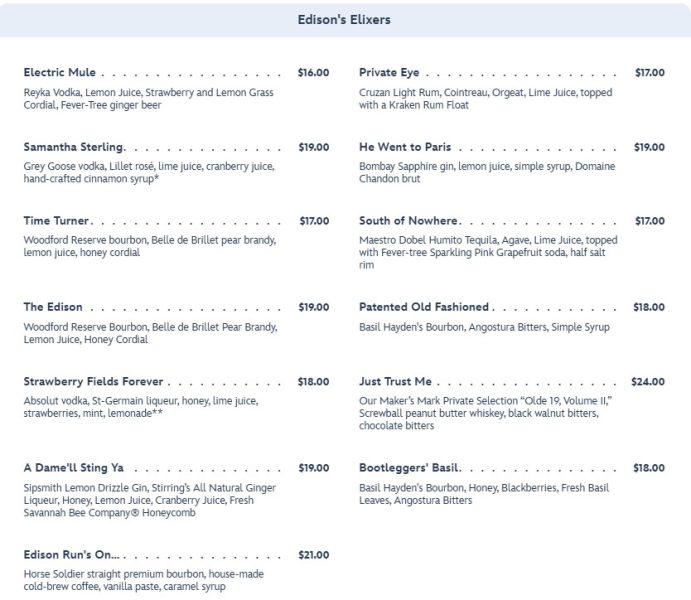
Task: Select South of Nowhere cocktail title
Action: [x=408, y=221]
